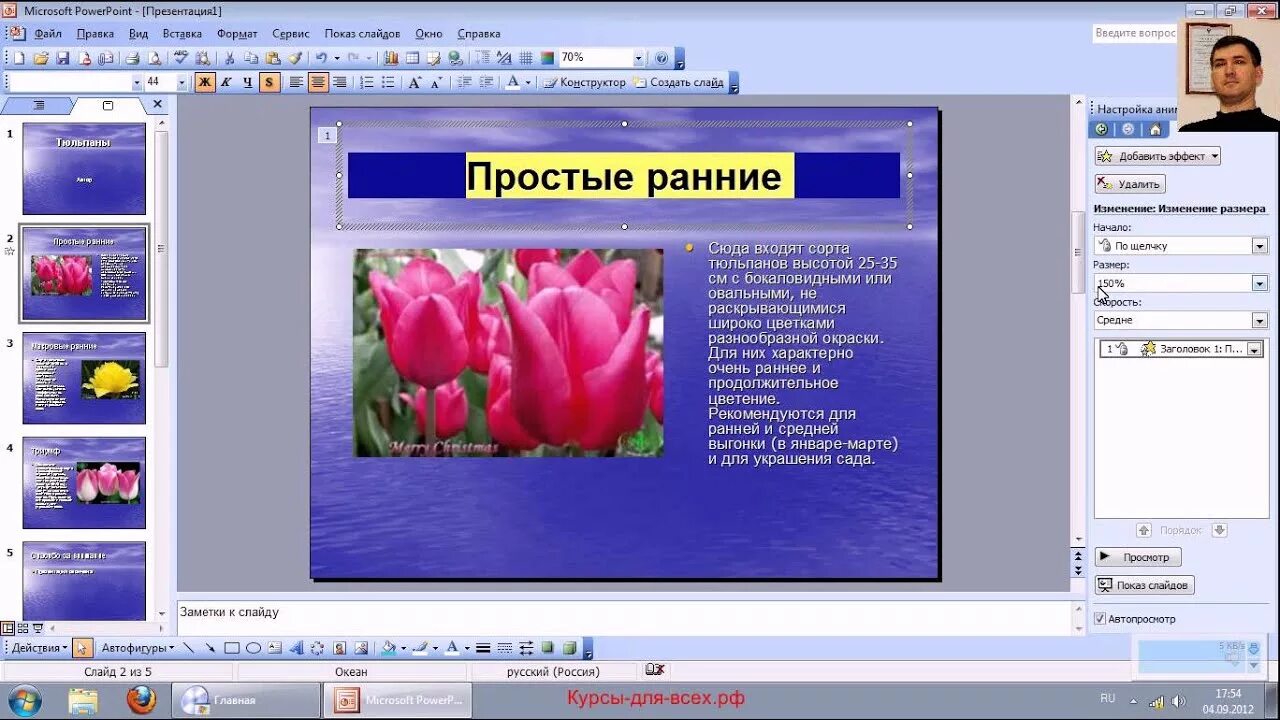The image size is (1280, 720).
Task: Align text left in formatting toolbar
Action: coord(296,83)
